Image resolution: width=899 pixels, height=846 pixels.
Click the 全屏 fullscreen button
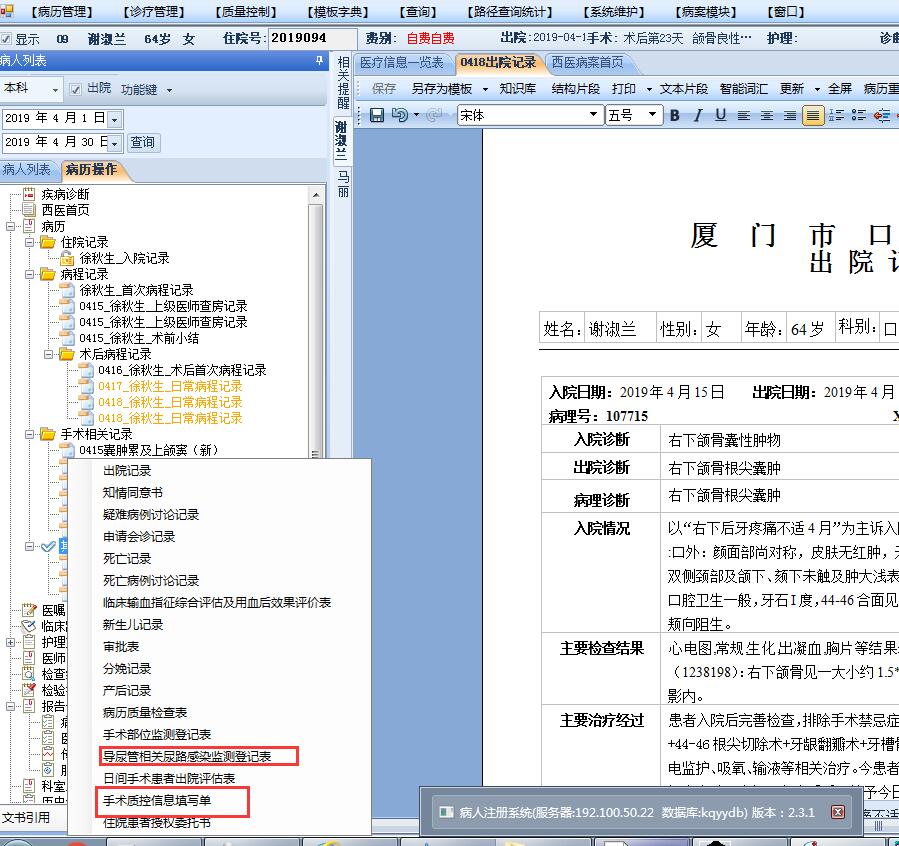coord(840,89)
